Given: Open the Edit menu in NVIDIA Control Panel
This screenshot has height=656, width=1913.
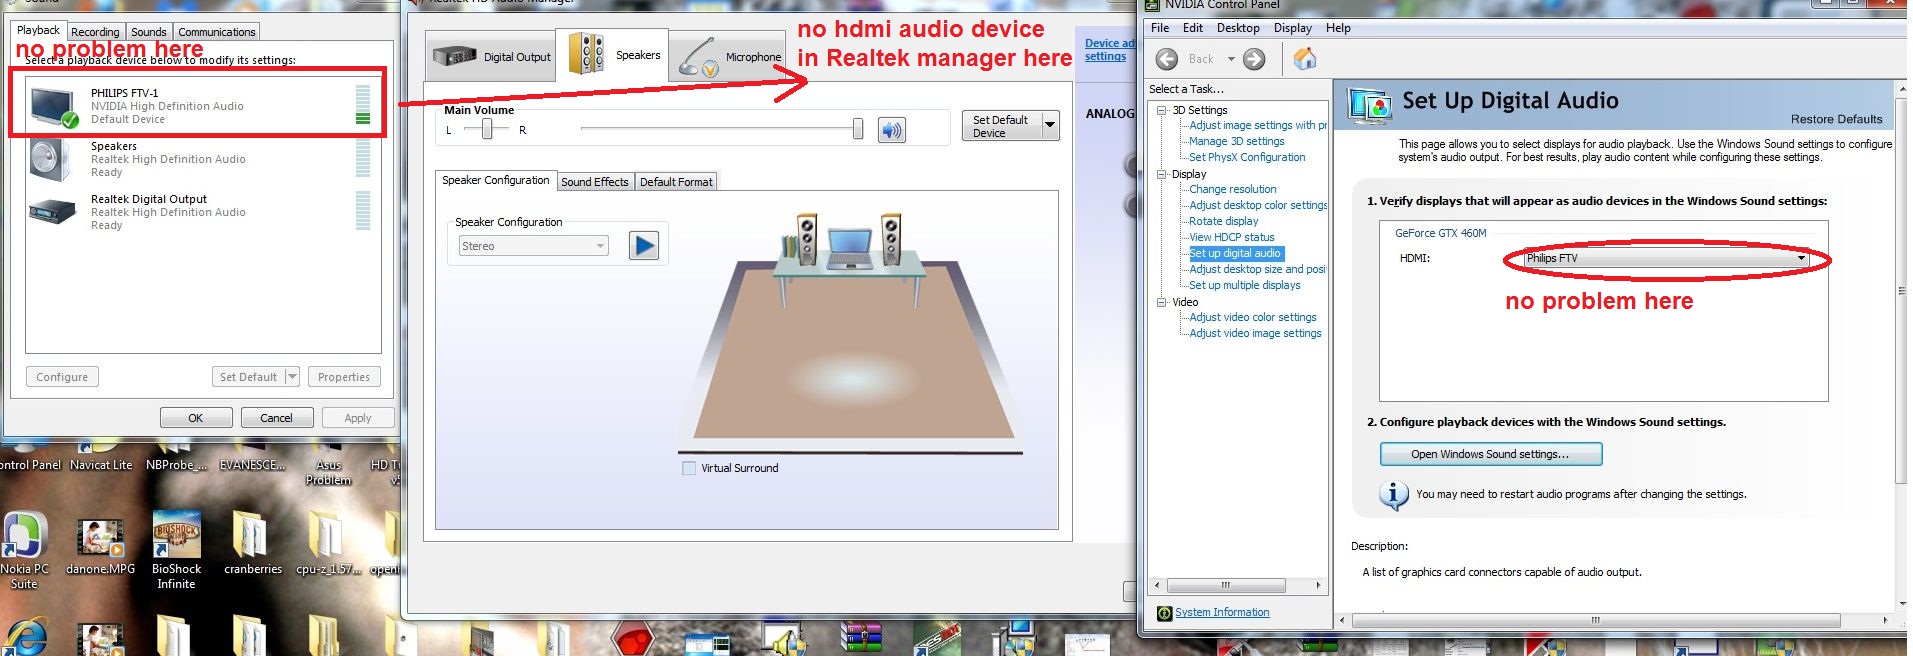Looking at the screenshot, I should click(1193, 28).
